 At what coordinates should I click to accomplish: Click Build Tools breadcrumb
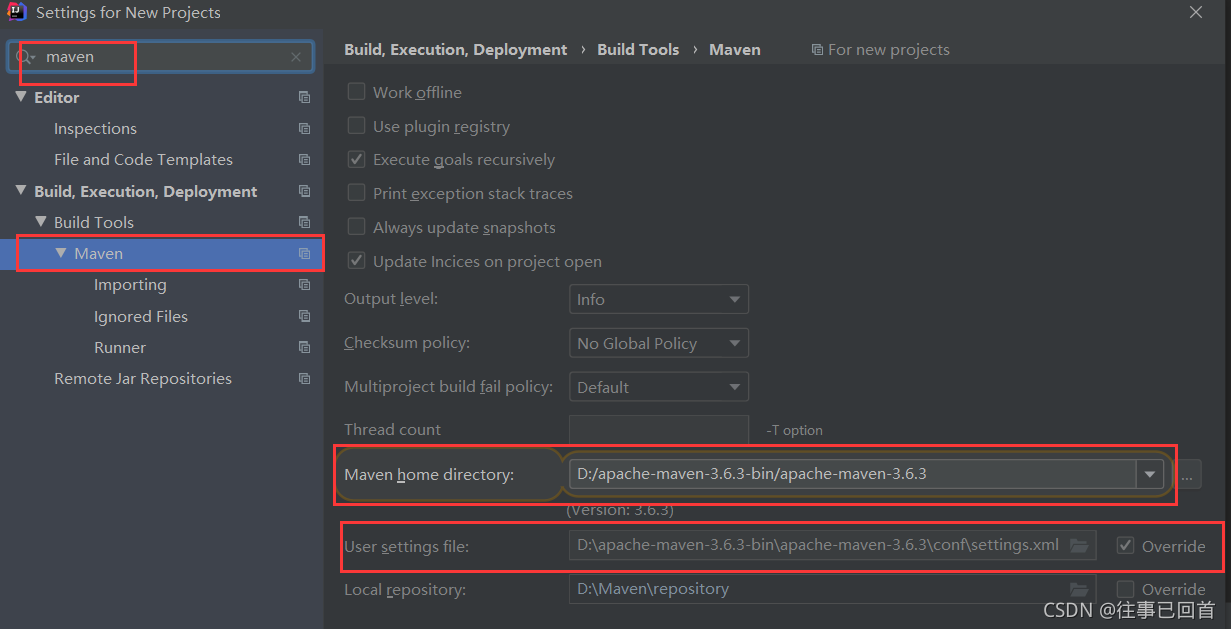click(638, 50)
